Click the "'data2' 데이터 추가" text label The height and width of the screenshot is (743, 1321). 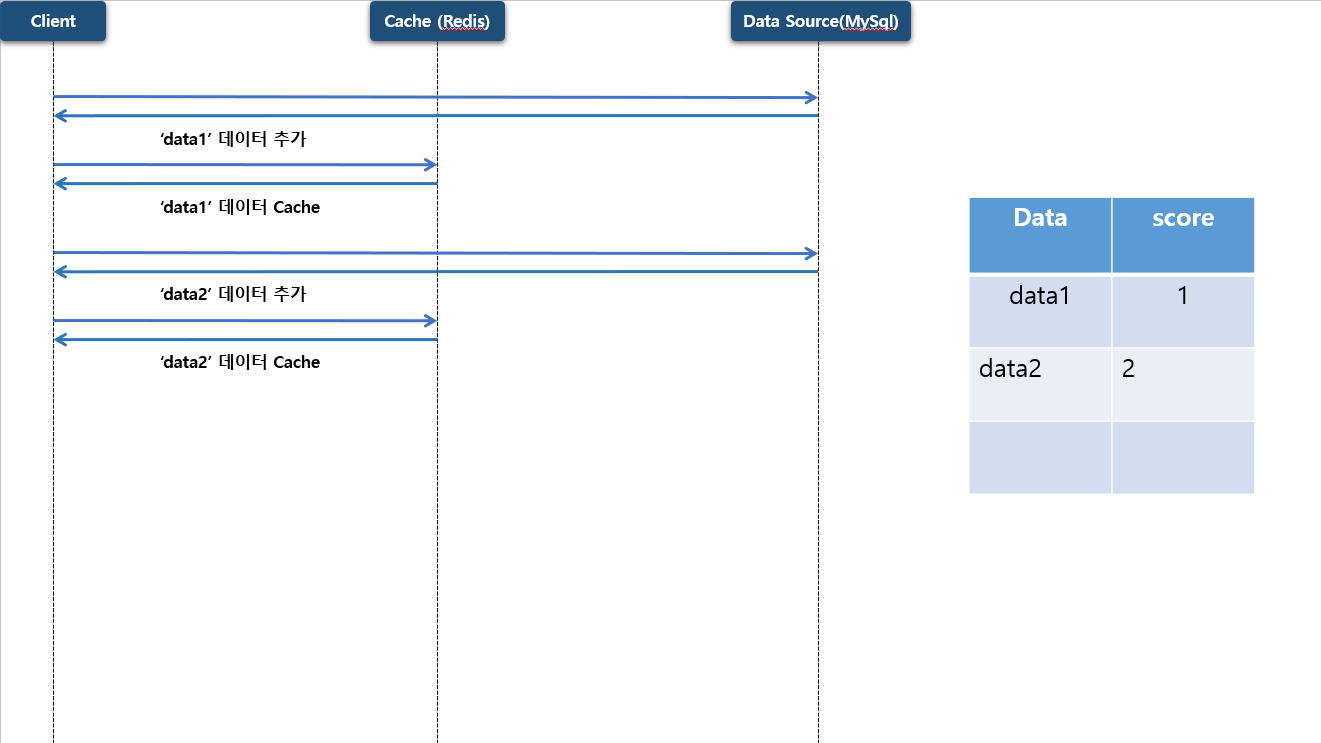coord(233,294)
